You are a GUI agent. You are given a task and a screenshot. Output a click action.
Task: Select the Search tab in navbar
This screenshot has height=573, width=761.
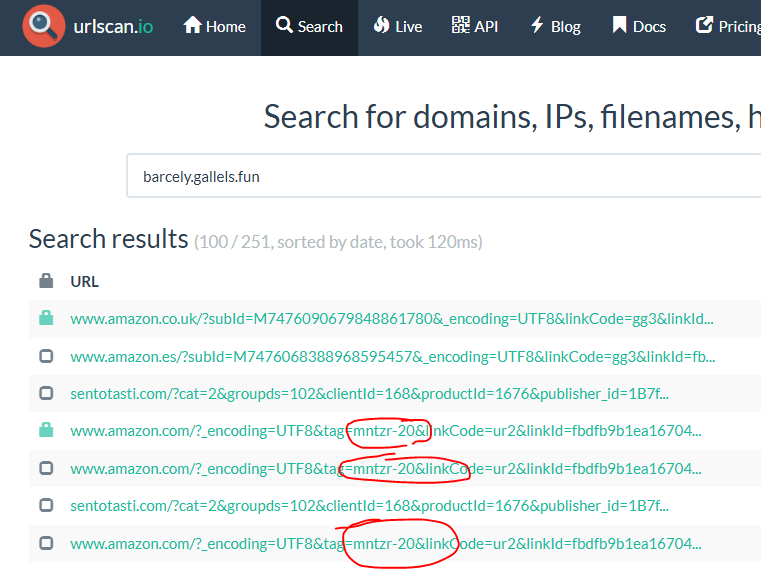pyautogui.click(x=309, y=27)
